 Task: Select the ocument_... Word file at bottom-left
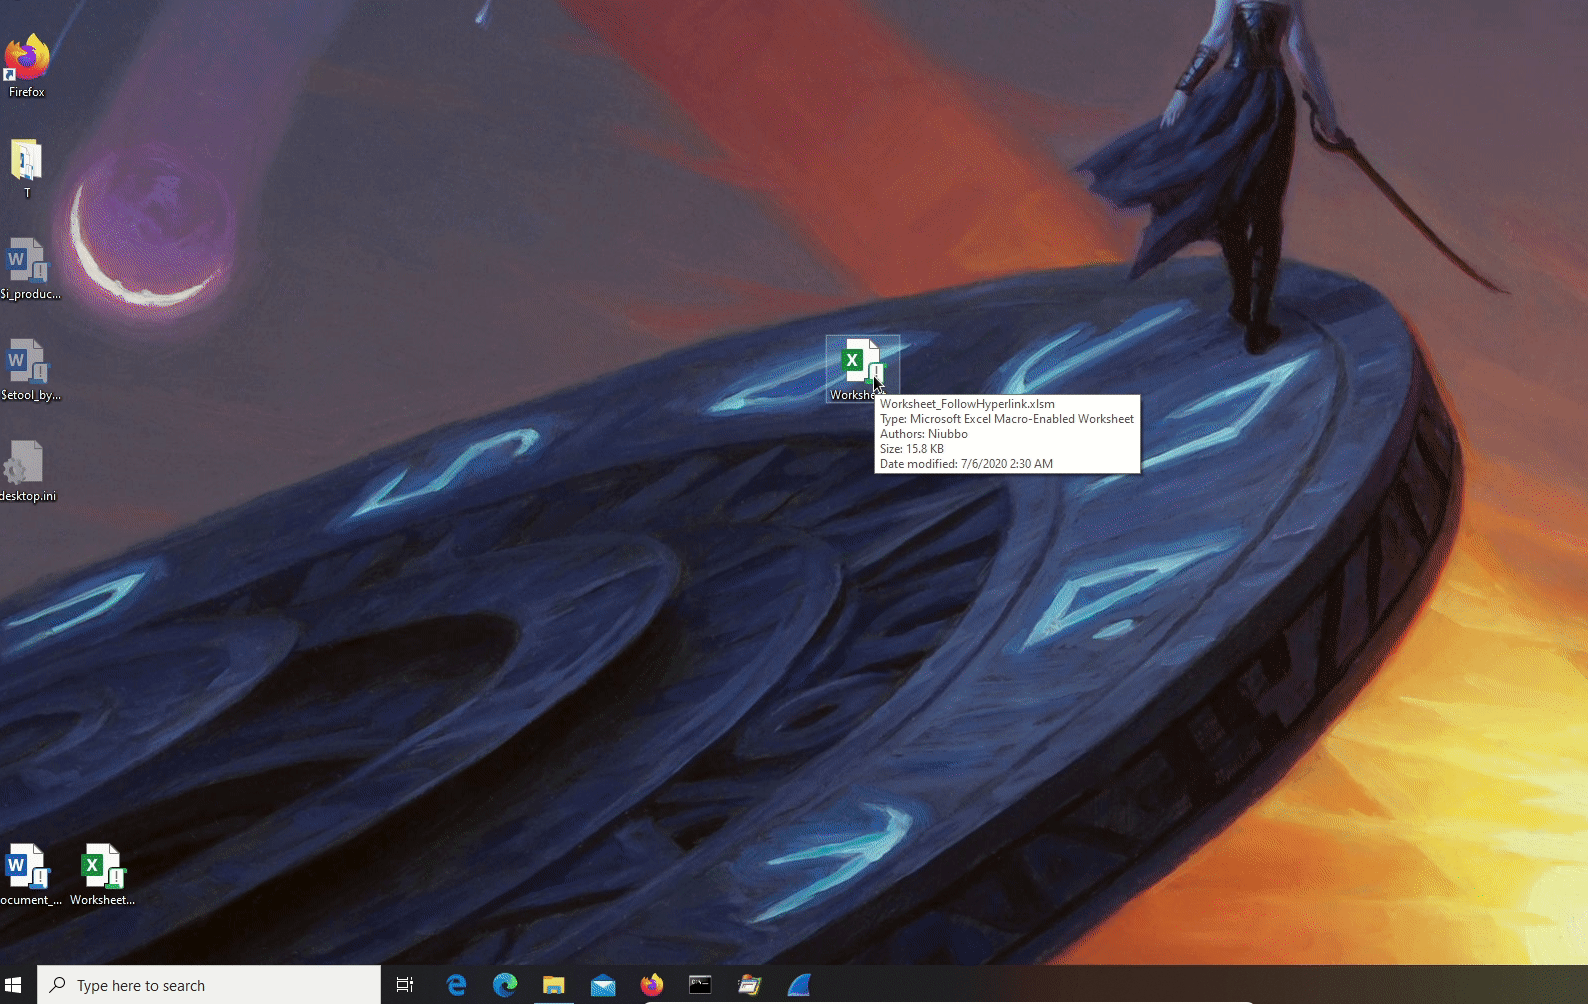(x=29, y=875)
